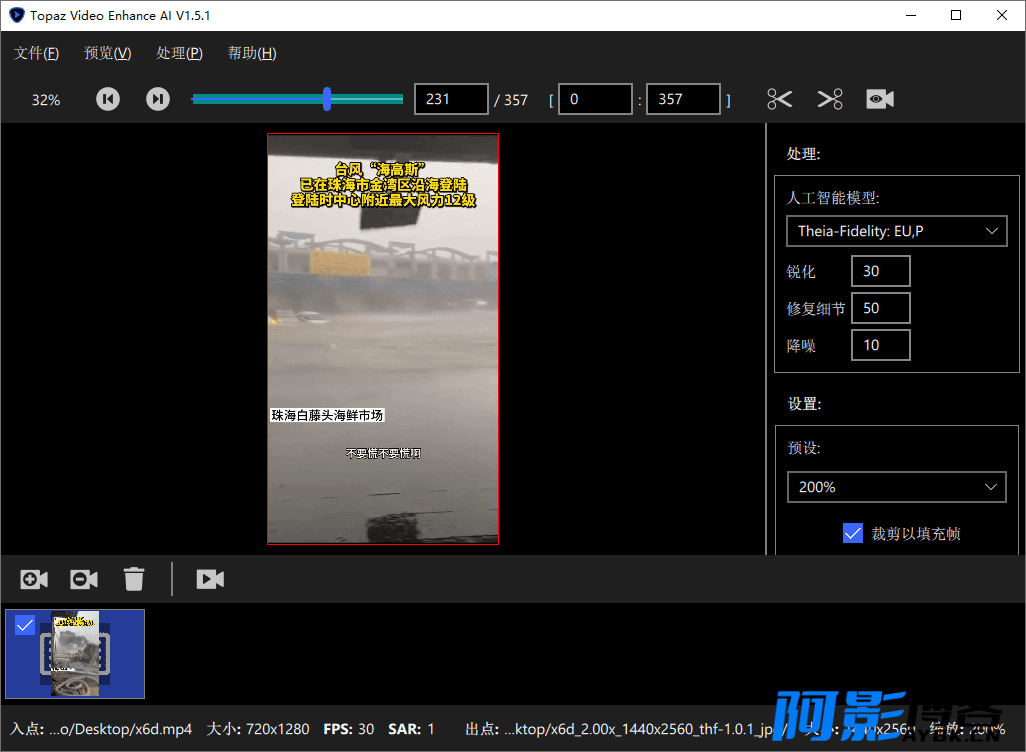The height and width of the screenshot is (752, 1026).
Task: Open the Theia-Fidelity AI model dropdown
Action: pyautogui.click(x=896, y=231)
